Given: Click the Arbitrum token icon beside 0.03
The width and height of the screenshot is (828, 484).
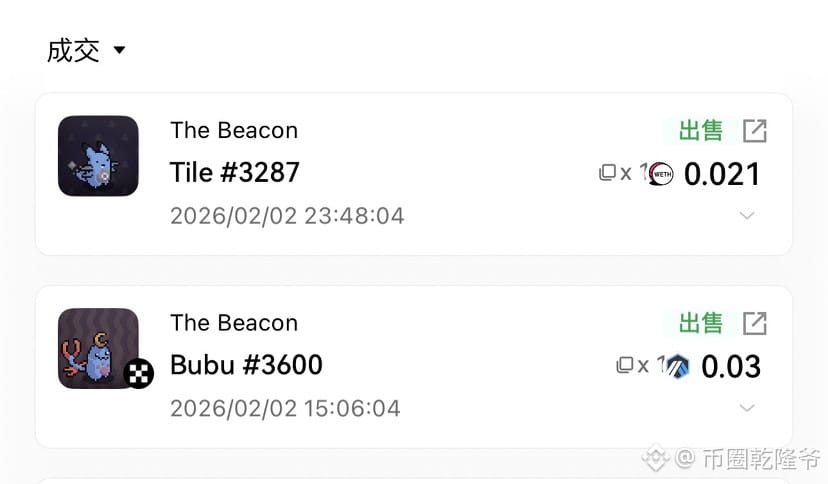Looking at the screenshot, I should 679,366.
